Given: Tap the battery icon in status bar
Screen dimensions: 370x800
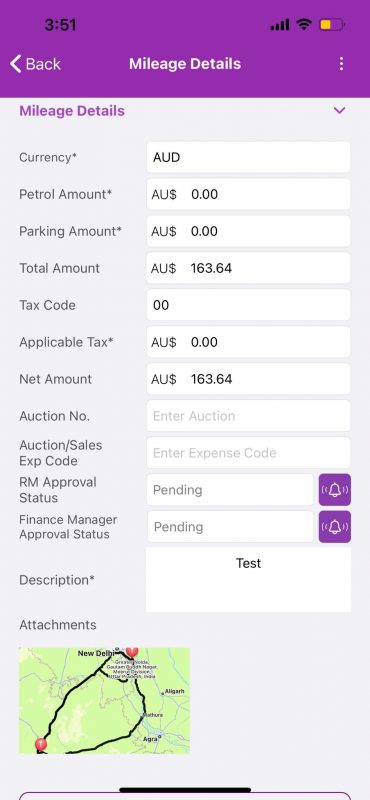Looking at the screenshot, I should (x=332, y=24).
